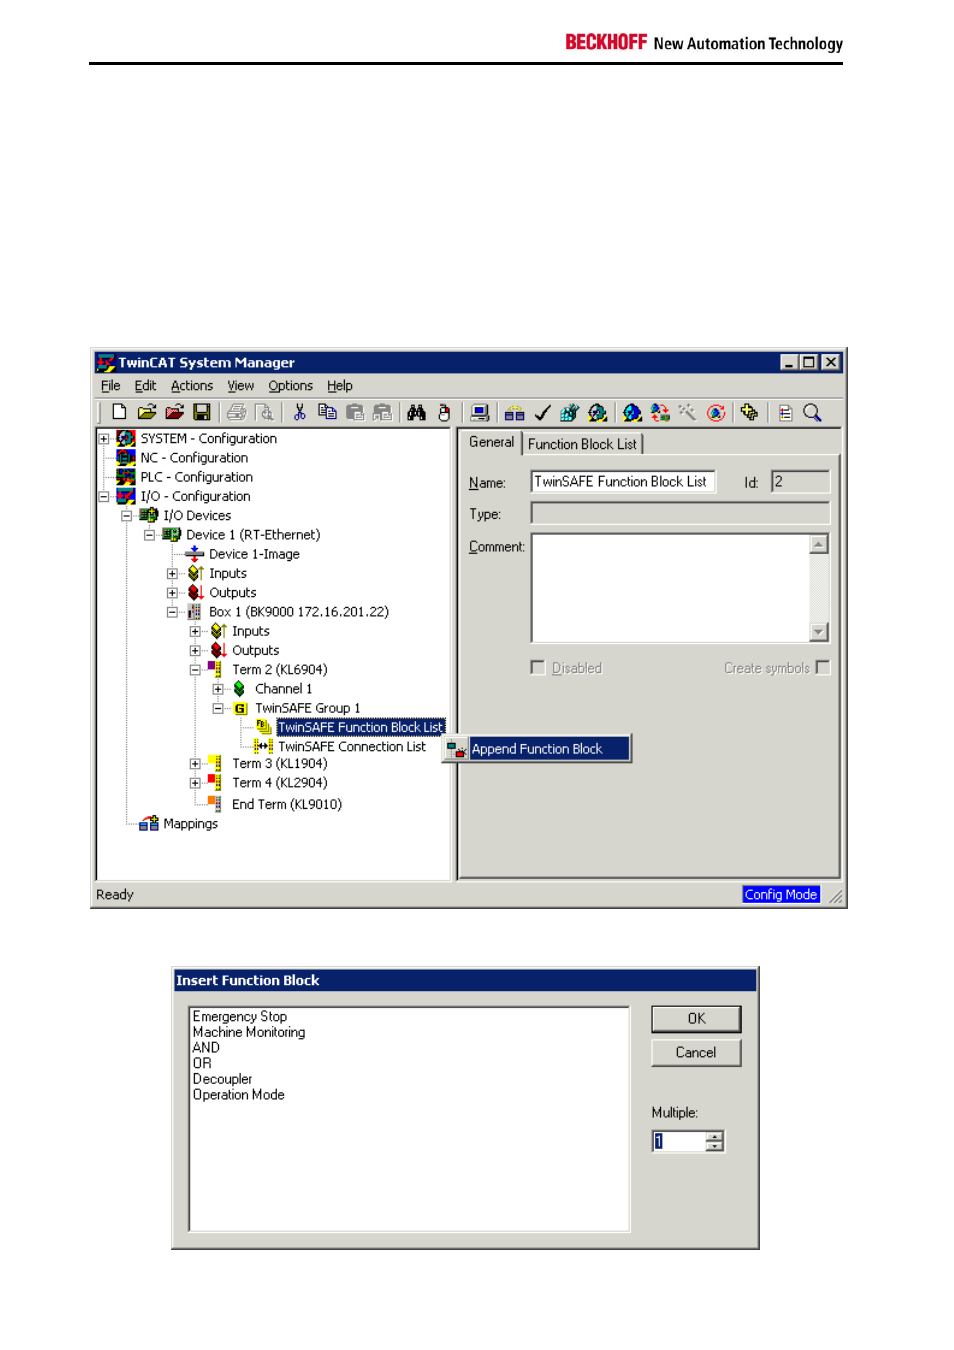
Task: Open the Options menu
Action: [290, 386]
